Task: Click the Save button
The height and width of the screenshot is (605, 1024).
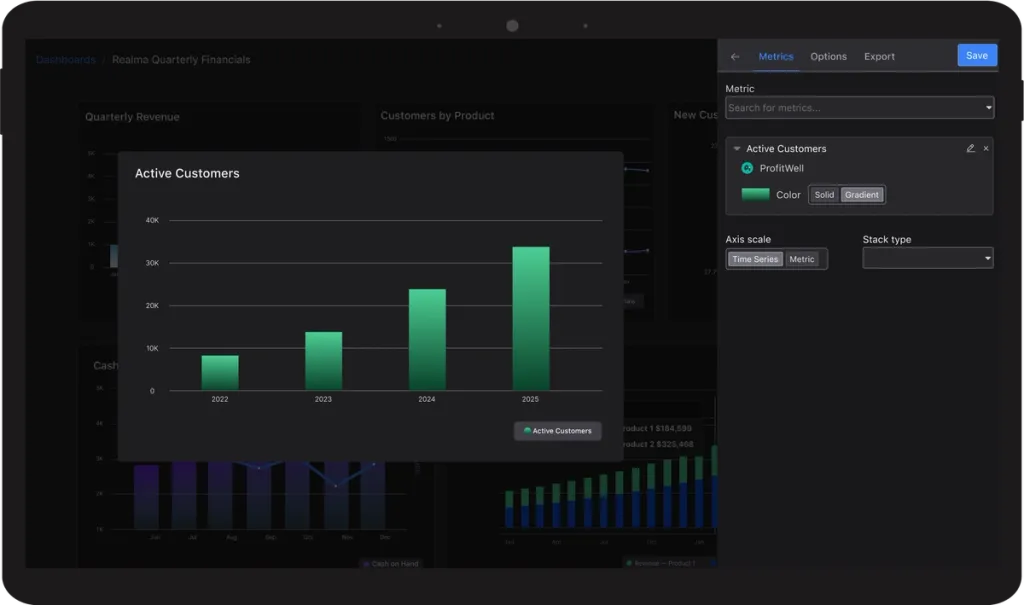Action: [x=977, y=56]
